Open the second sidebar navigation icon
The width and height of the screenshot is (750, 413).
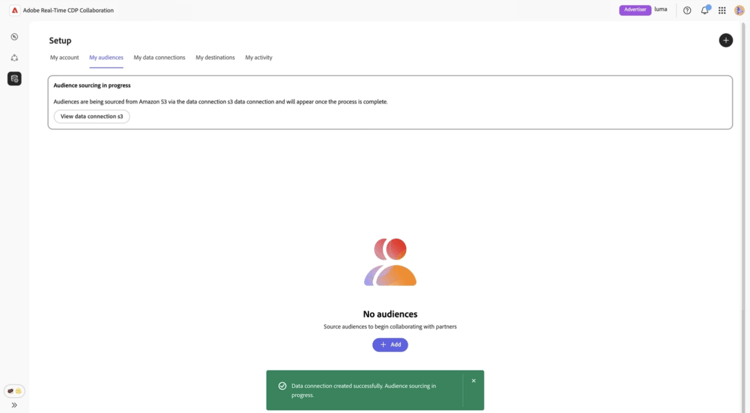(14, 58)
